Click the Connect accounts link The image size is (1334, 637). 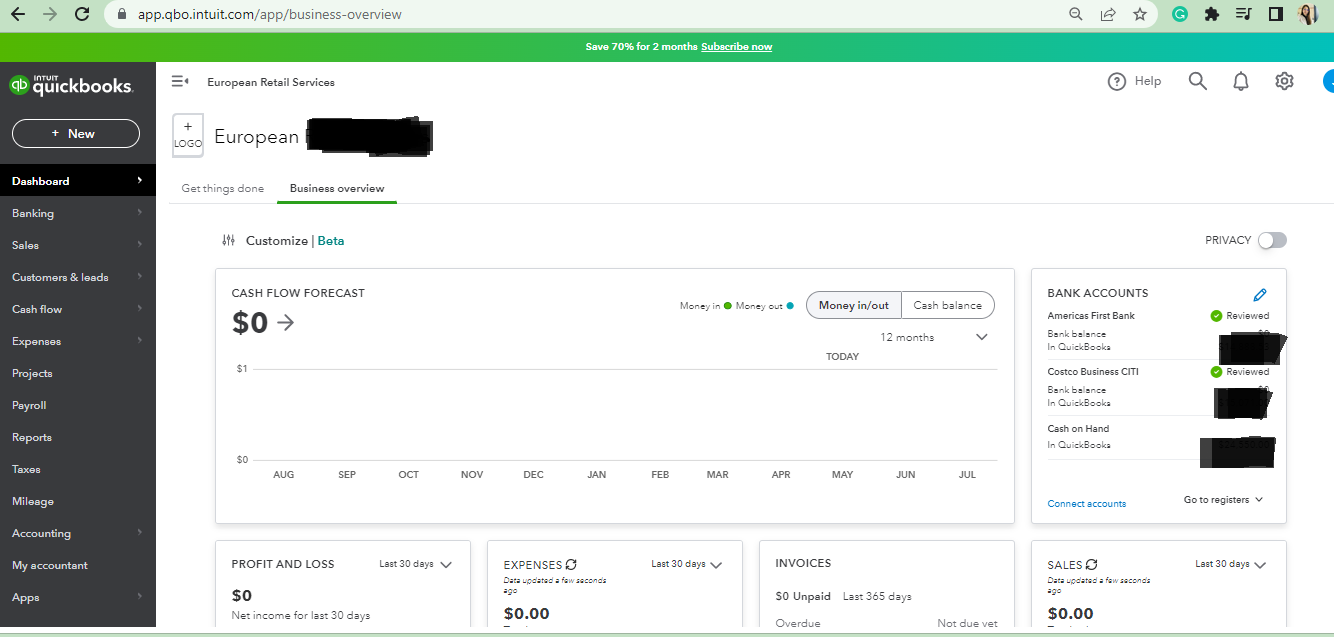click(1086, 504)
